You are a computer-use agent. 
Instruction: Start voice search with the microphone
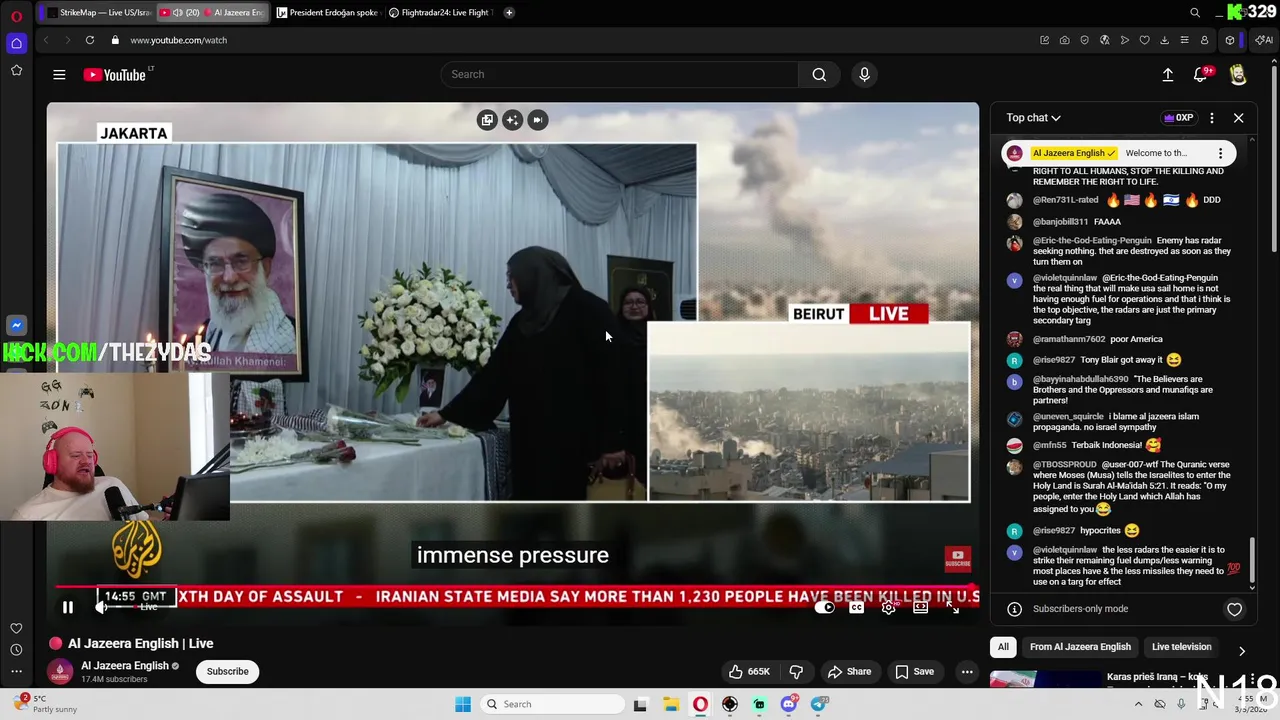(x=865, y=74)
